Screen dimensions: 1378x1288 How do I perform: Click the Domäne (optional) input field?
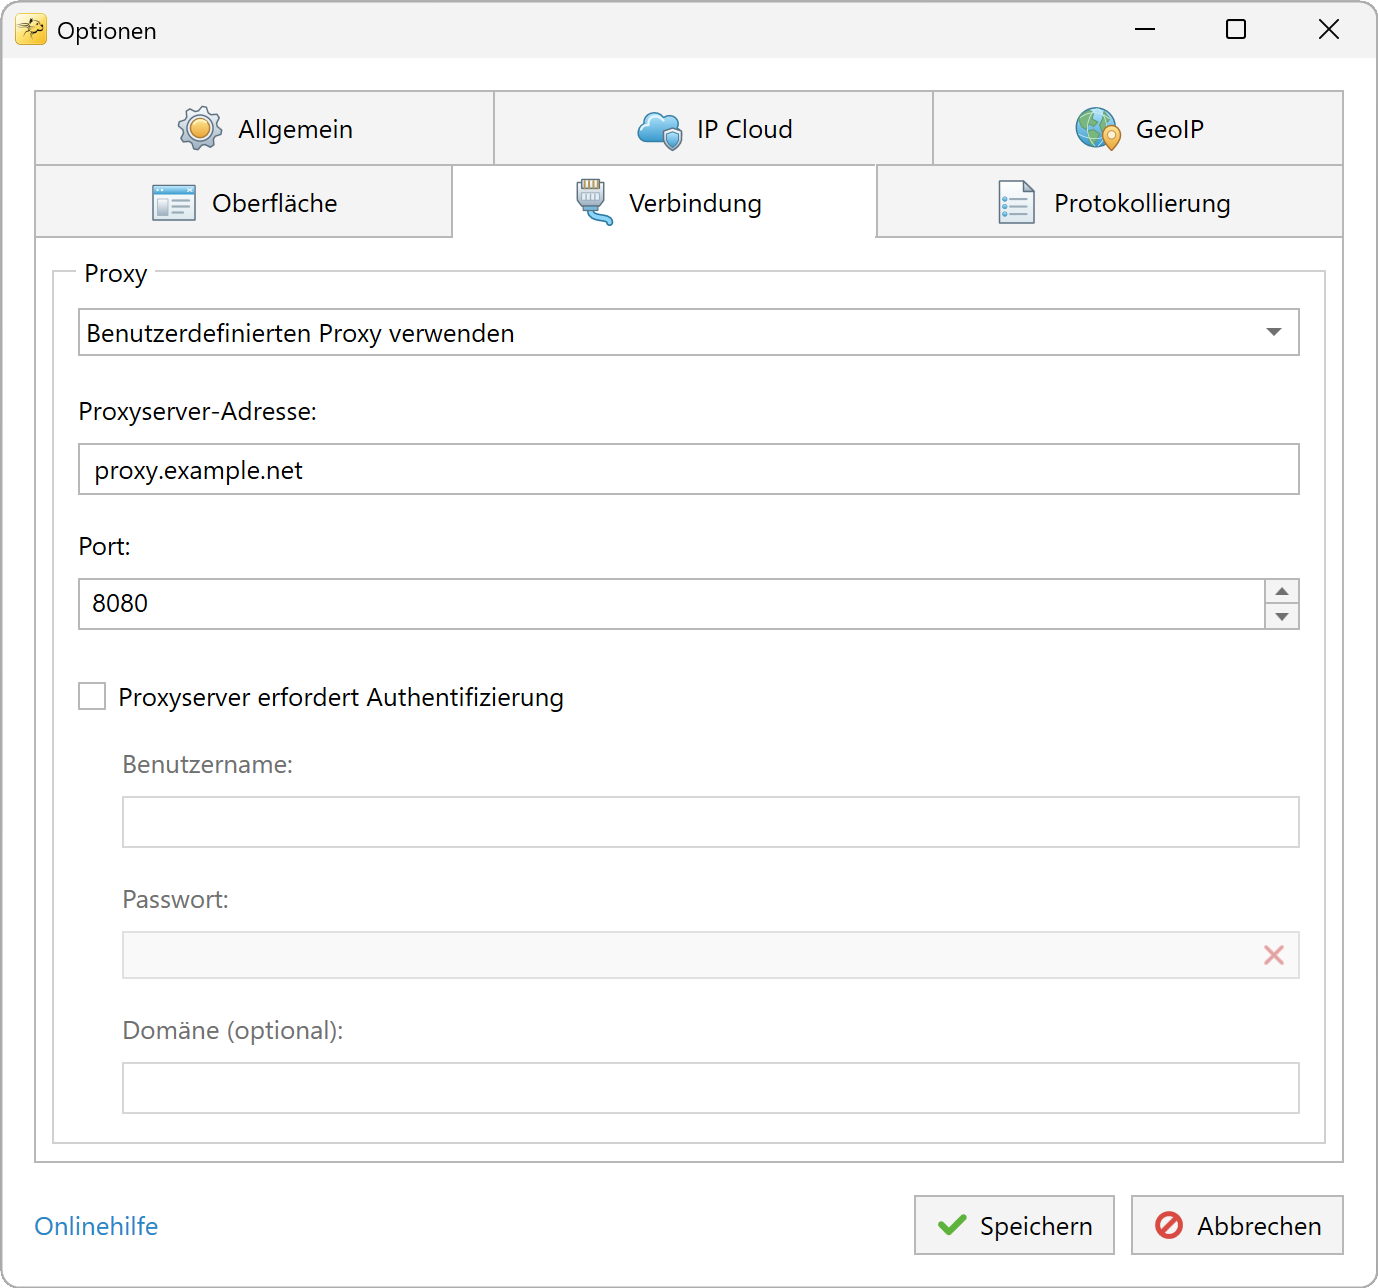pyautogui.click(x=711, y=1088)
